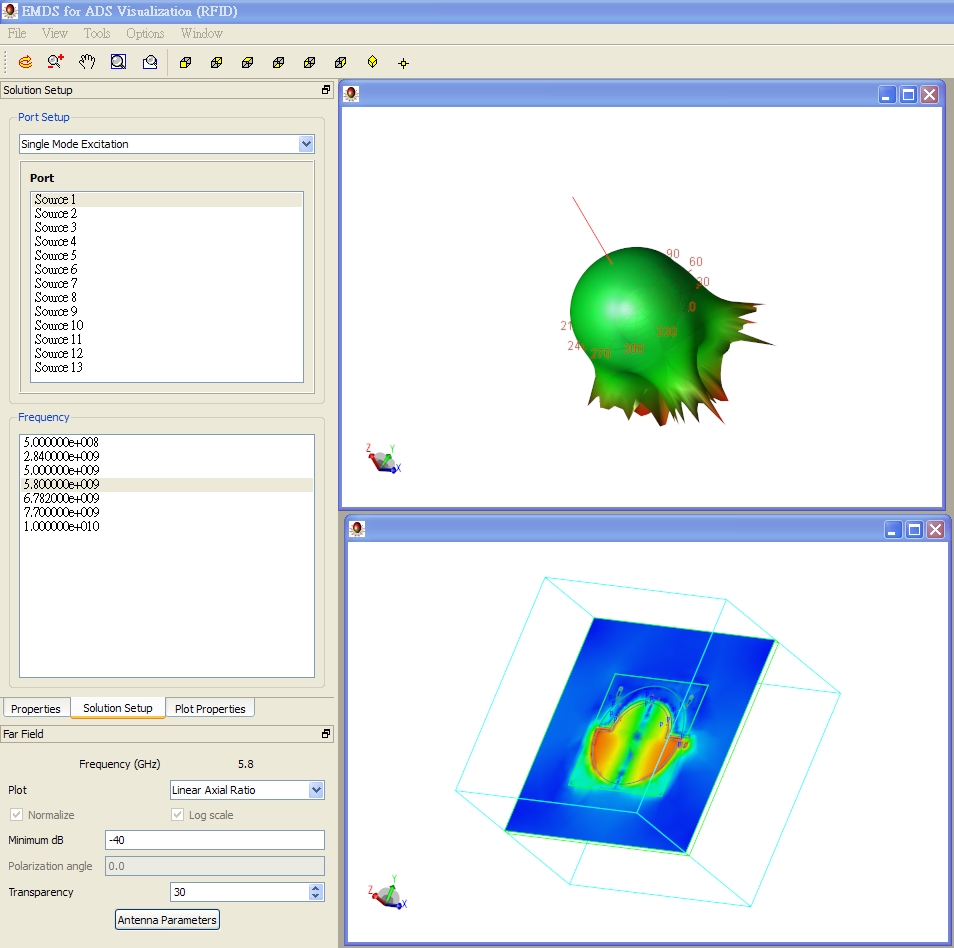Open the Plot type Linear Axial Ratio dropdown

tap(316, 790)
